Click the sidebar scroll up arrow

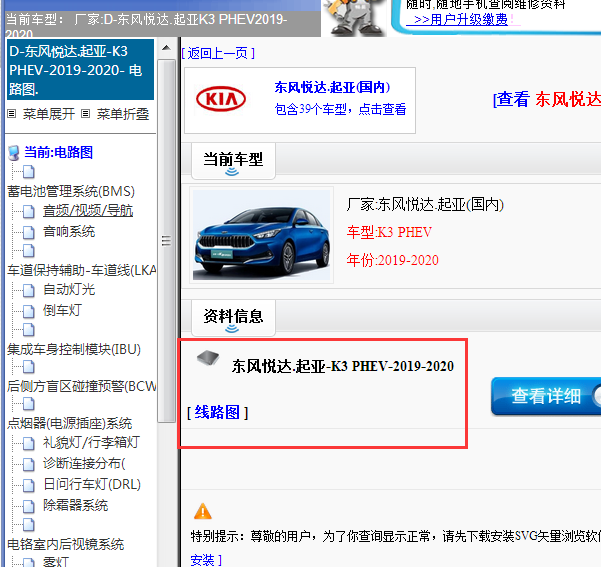coord(166,48)
